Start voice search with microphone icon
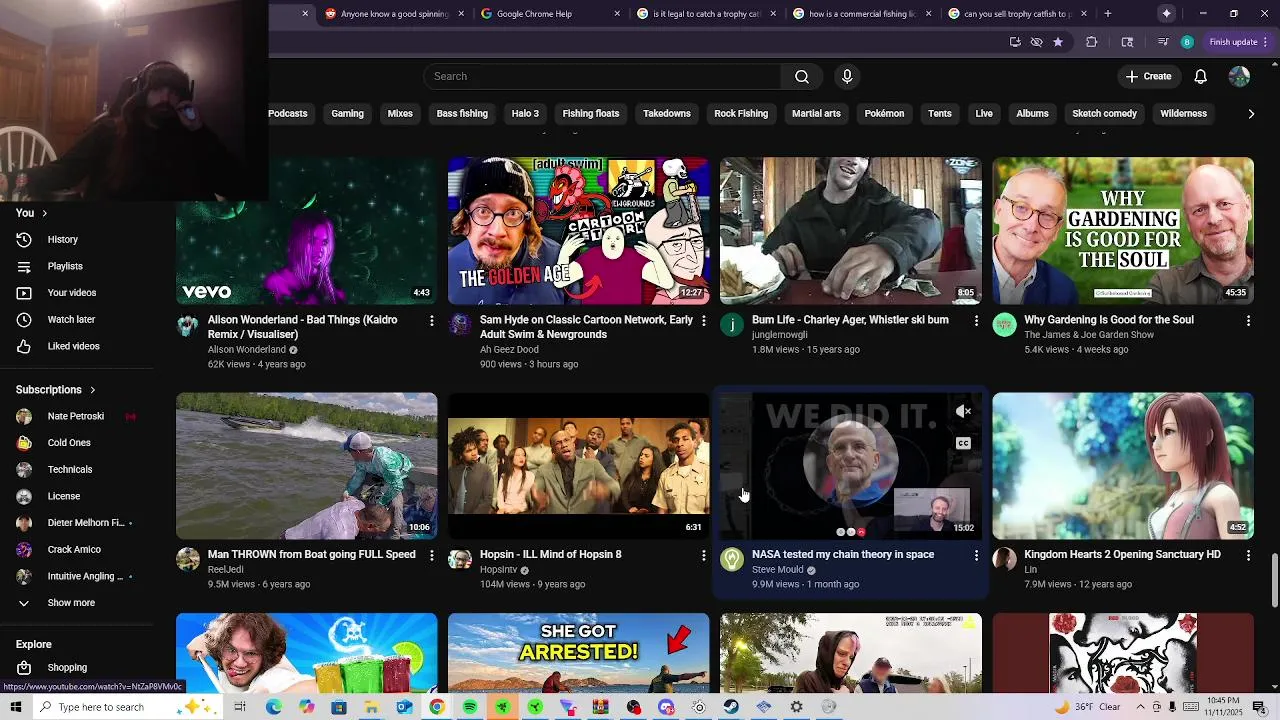 [847, 77]
